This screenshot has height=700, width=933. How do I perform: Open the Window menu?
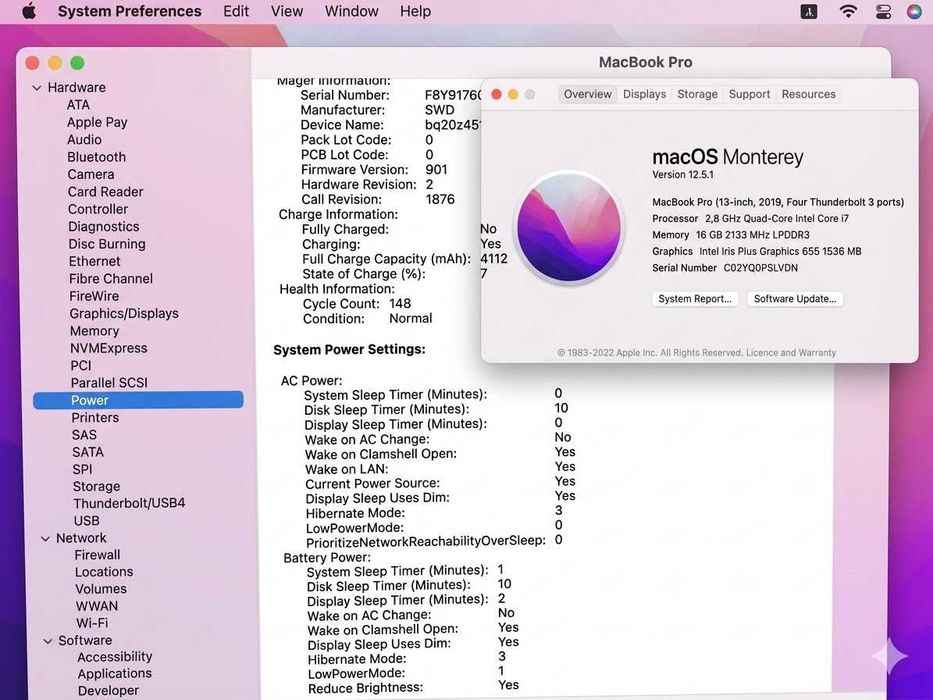click(x=352, y=11)
